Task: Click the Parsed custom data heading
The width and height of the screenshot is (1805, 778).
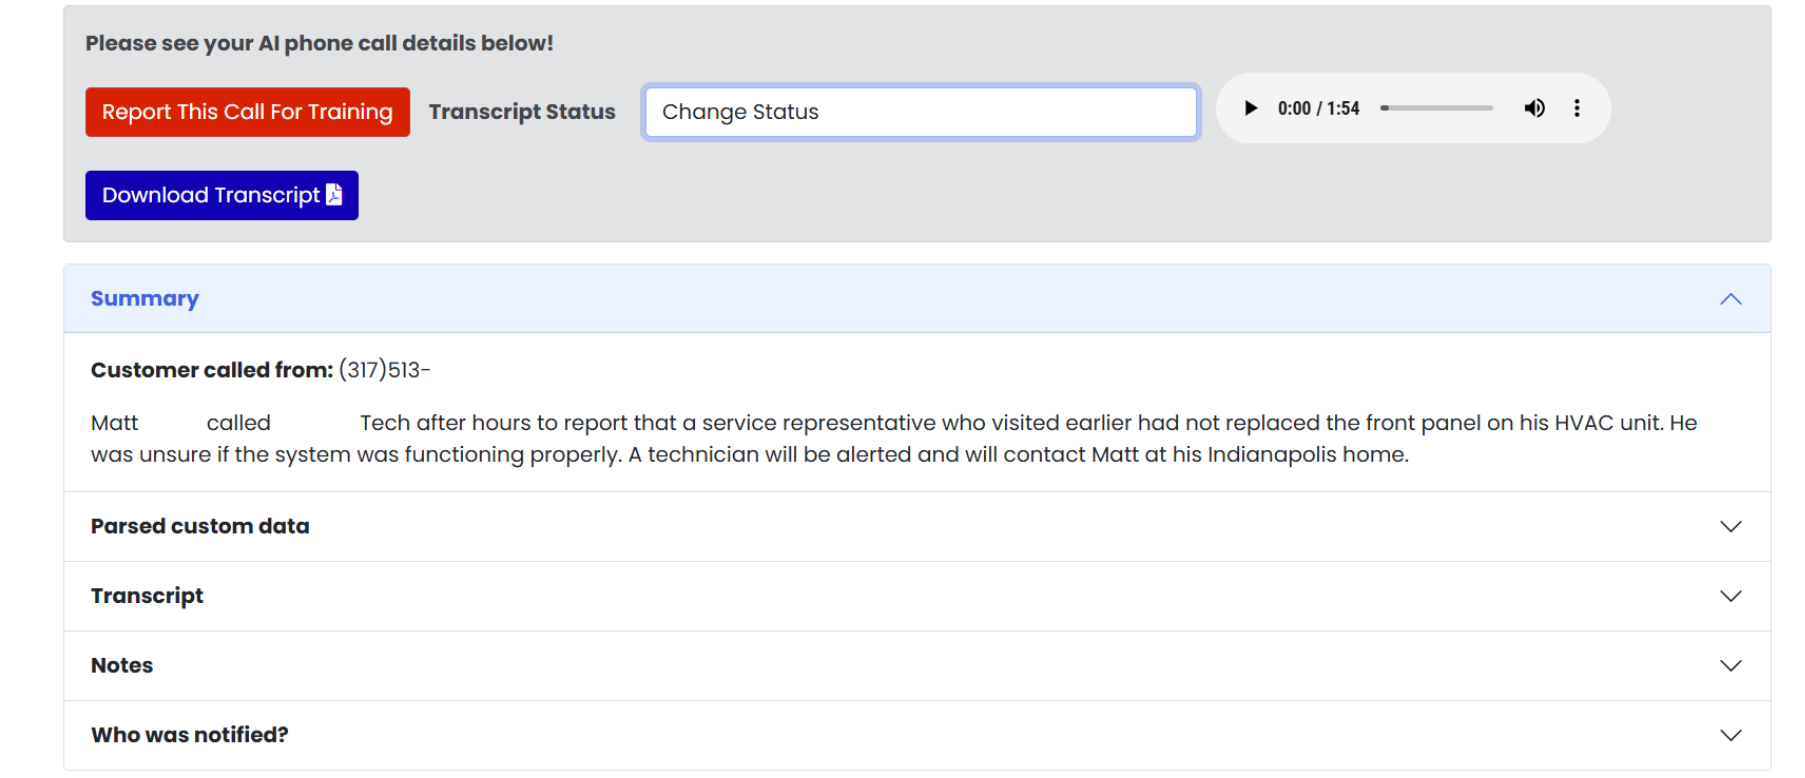Action: pyautogui.click(x=200, y=526)
